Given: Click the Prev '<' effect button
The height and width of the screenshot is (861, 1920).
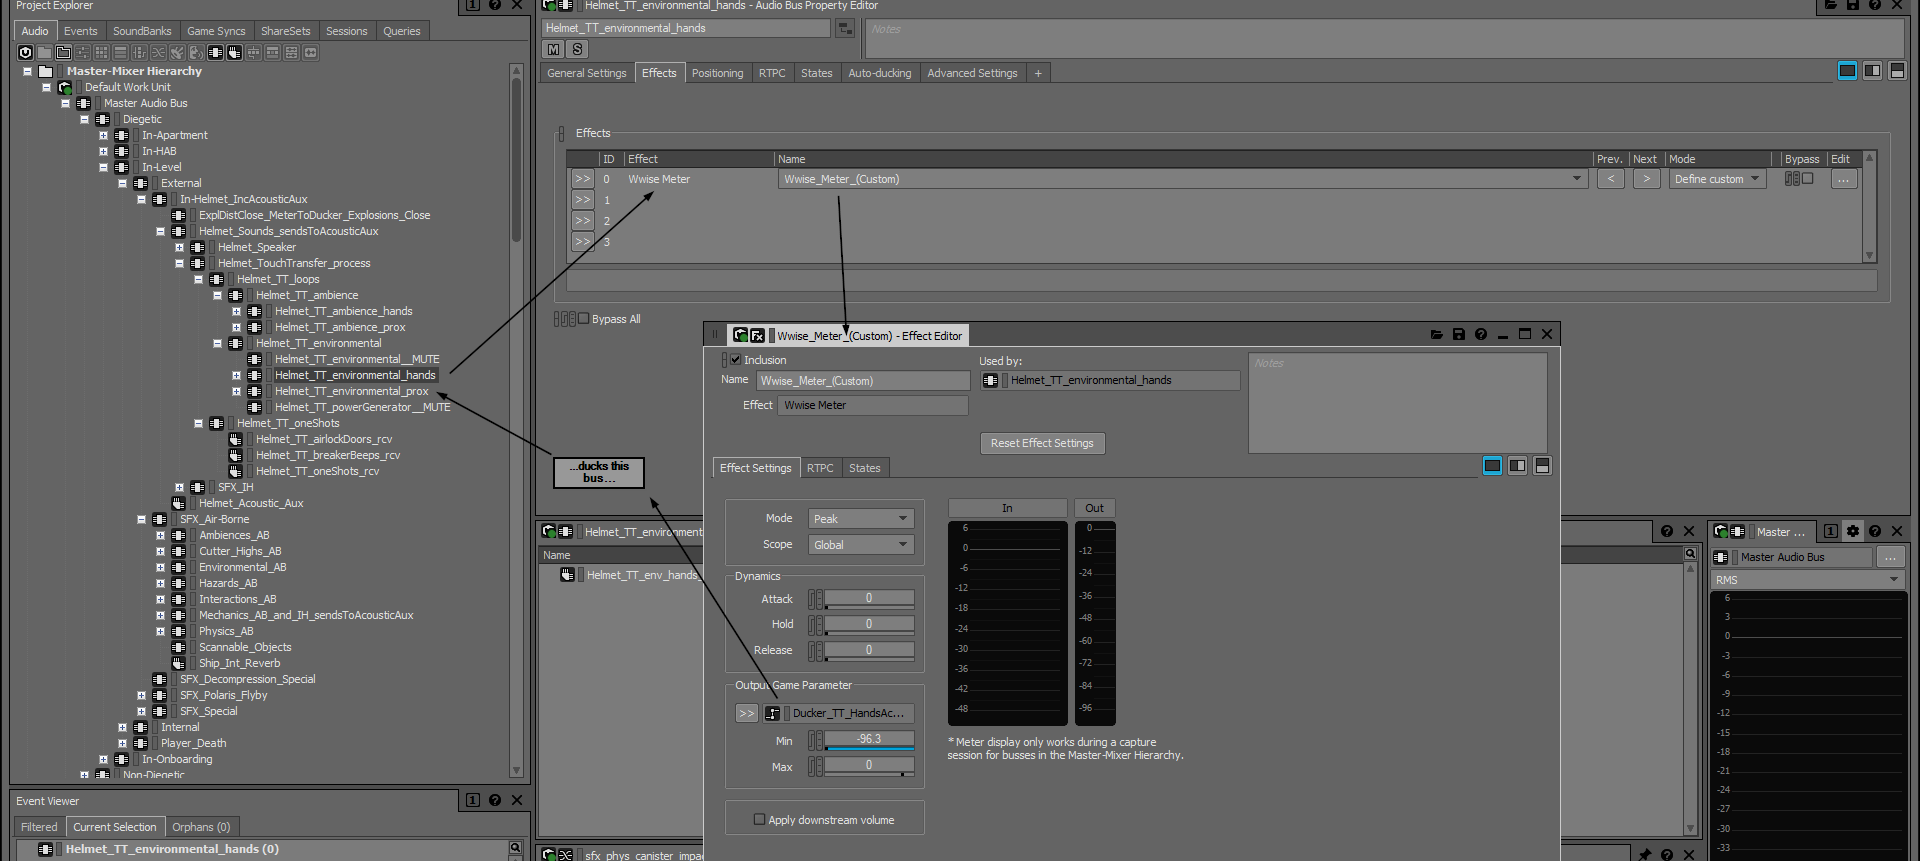Looking at the screenshot, I should 1611,179.
